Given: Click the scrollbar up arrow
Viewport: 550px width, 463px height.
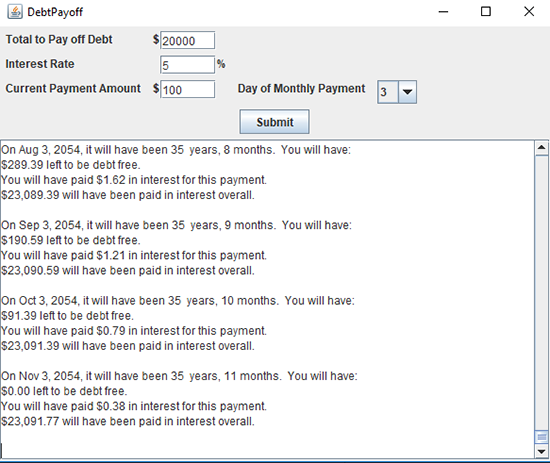Looking at the screenshot, I should tap(542, 148).
